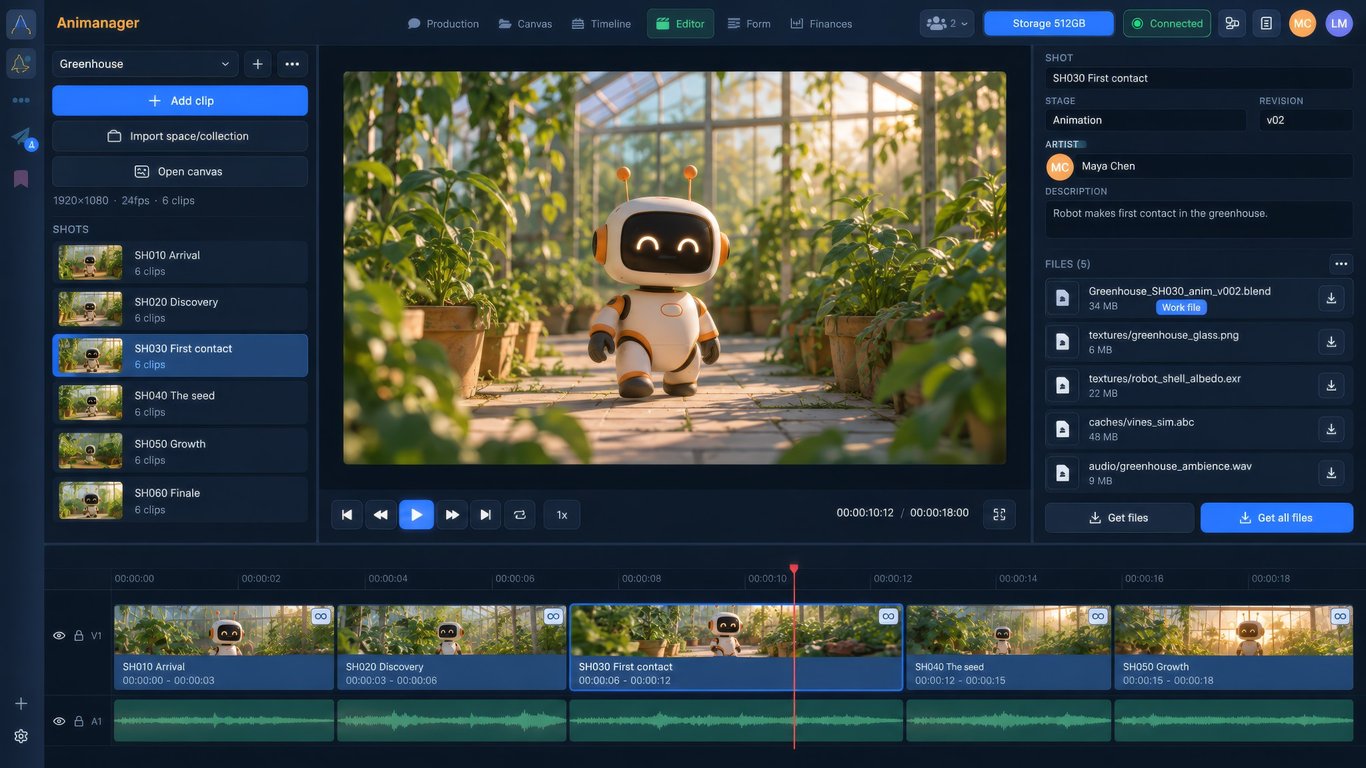Switch to the Form tab

pos(749,23)
